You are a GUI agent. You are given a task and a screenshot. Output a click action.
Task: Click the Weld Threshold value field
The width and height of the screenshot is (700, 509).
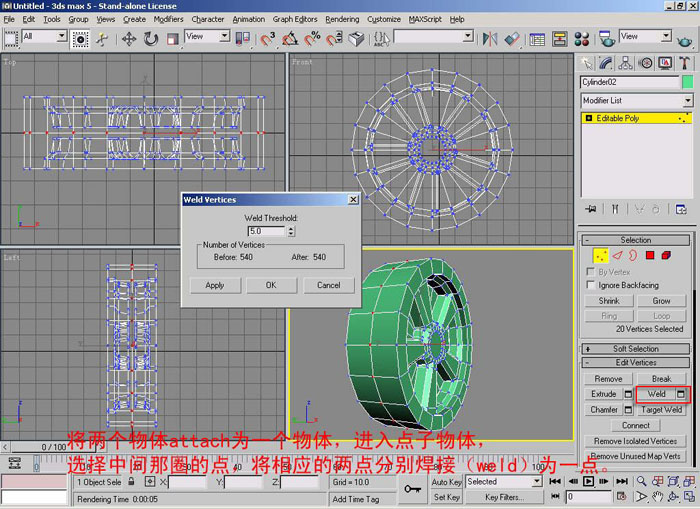tap(265, 231)
